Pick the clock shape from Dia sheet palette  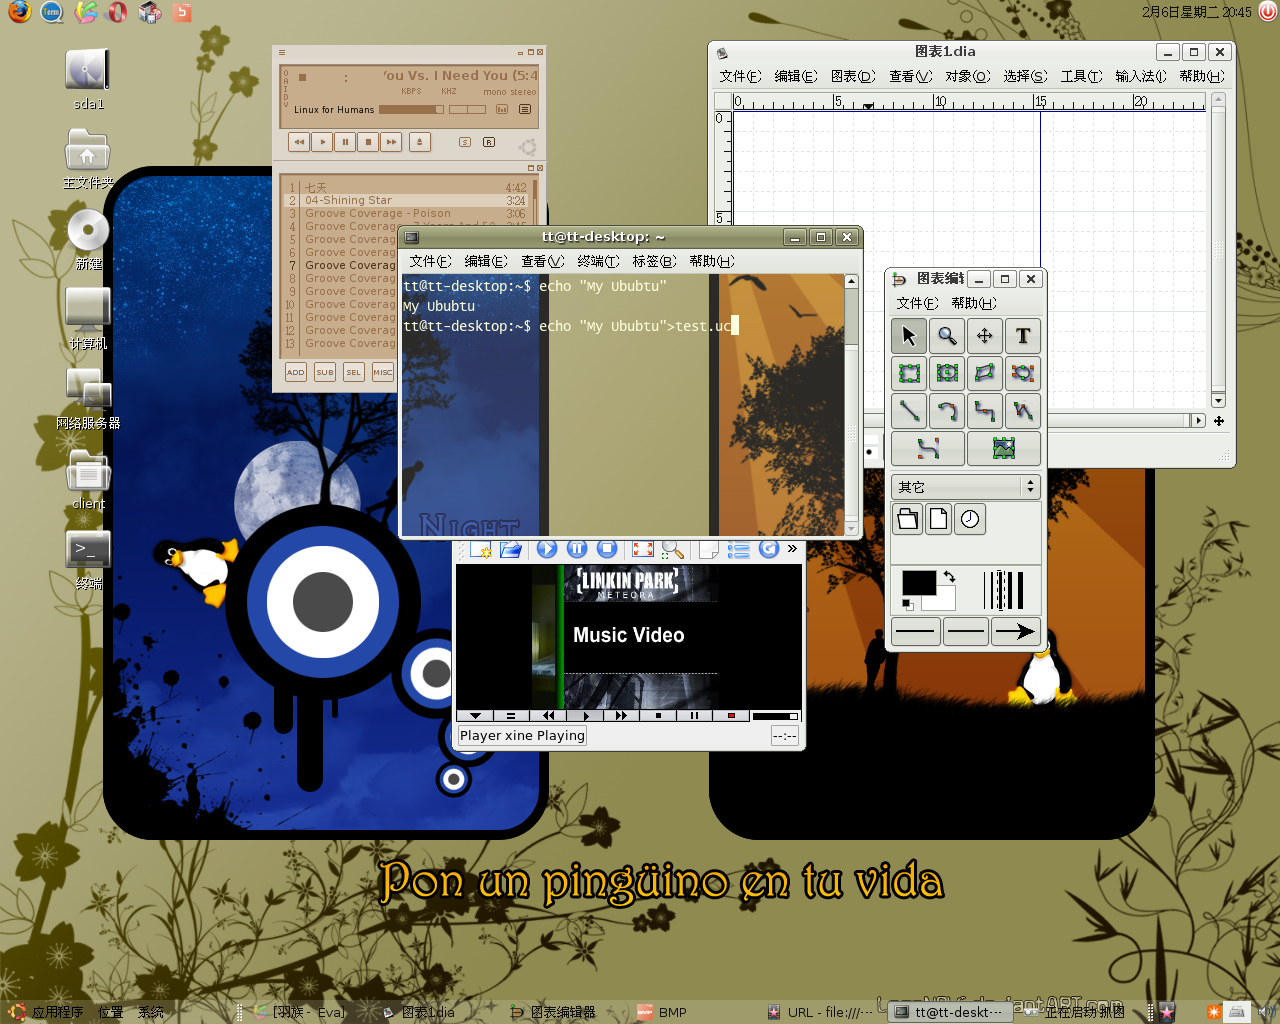970,519
